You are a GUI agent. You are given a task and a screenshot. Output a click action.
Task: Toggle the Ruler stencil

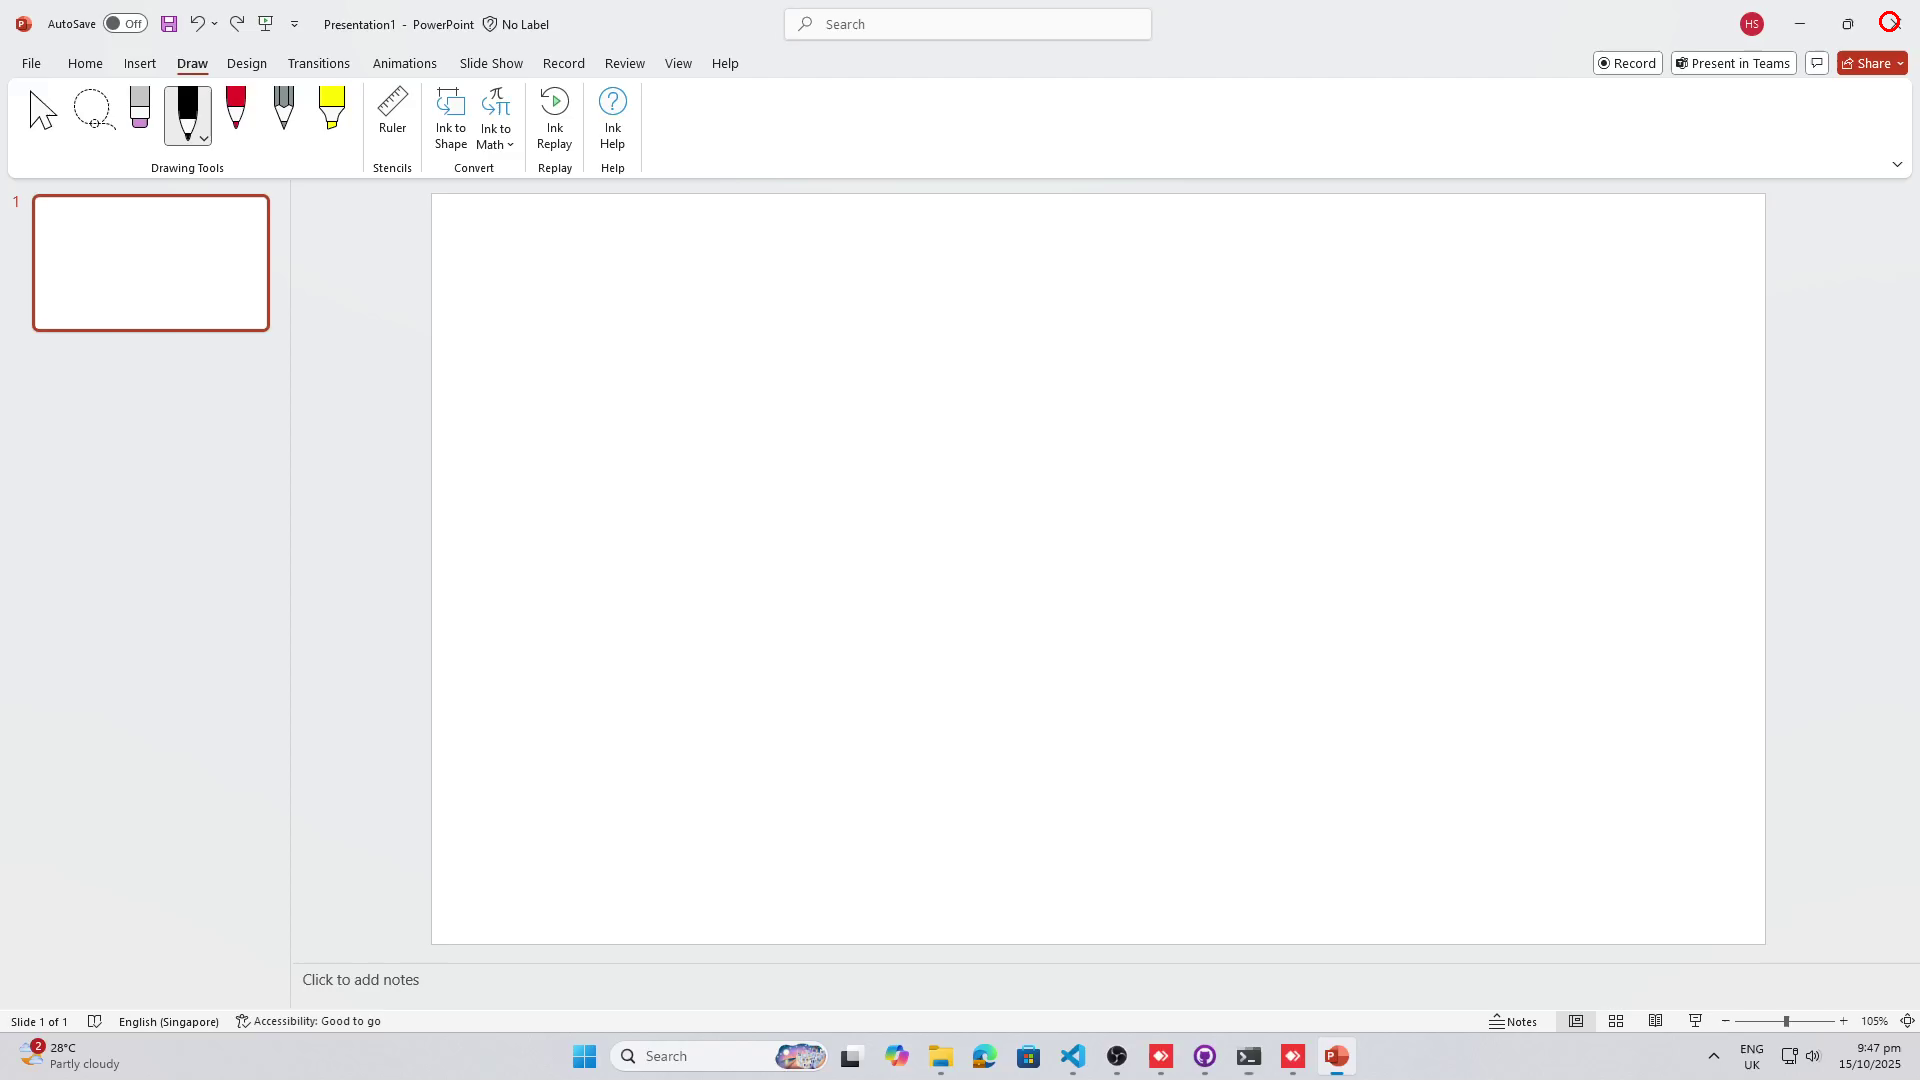[392, 110]
